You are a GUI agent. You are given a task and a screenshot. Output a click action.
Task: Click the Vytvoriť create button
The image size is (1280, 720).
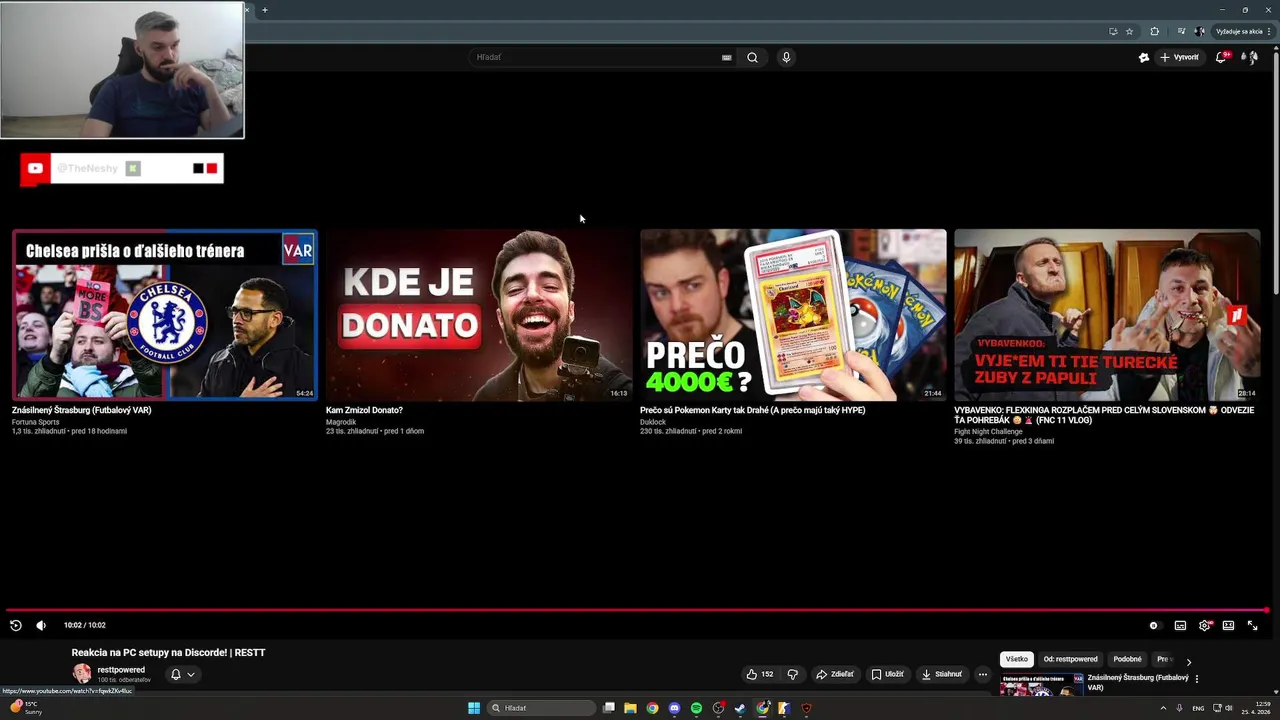[x=1179, y=57]
